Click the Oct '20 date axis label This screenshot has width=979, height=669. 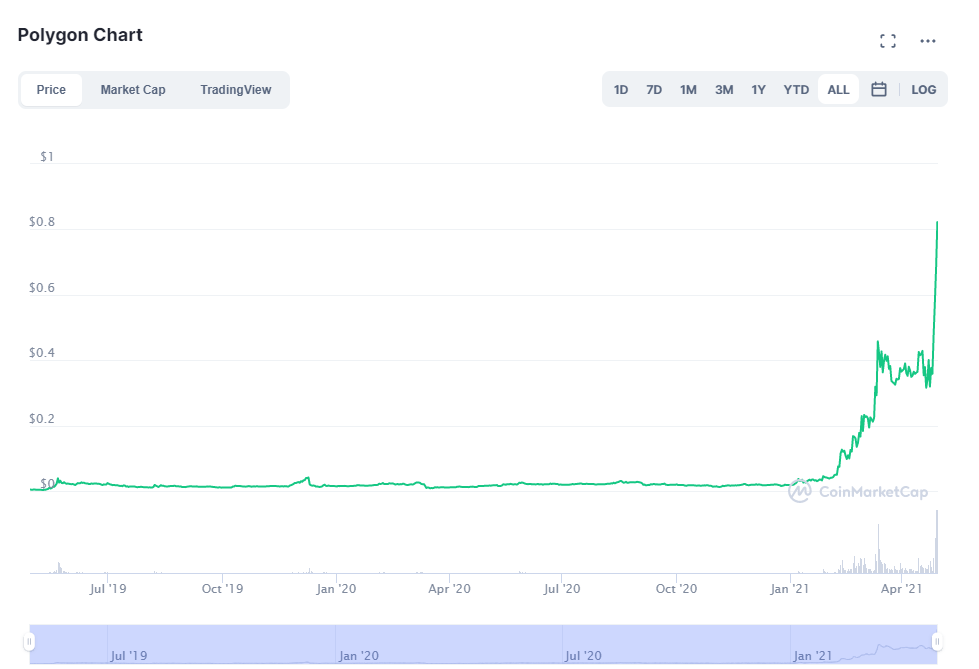[x=676, y=588]
